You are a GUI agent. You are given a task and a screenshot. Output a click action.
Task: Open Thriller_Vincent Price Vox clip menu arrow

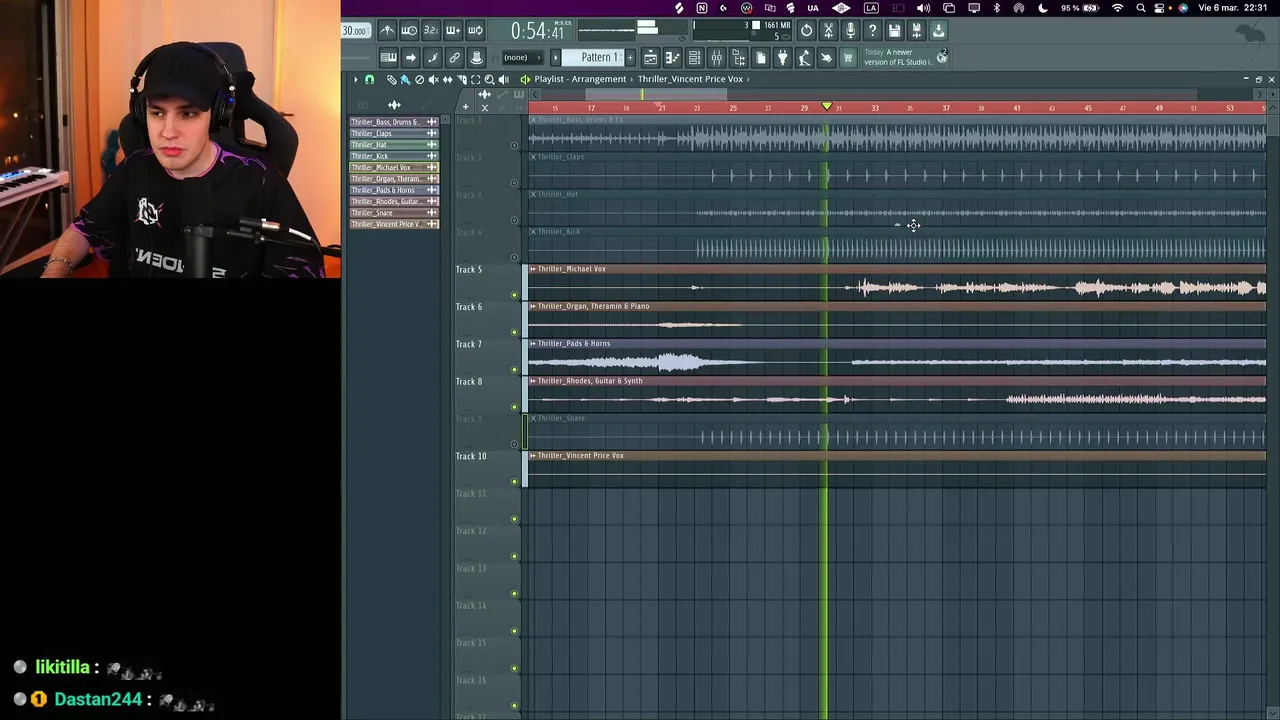coord(533,456)
